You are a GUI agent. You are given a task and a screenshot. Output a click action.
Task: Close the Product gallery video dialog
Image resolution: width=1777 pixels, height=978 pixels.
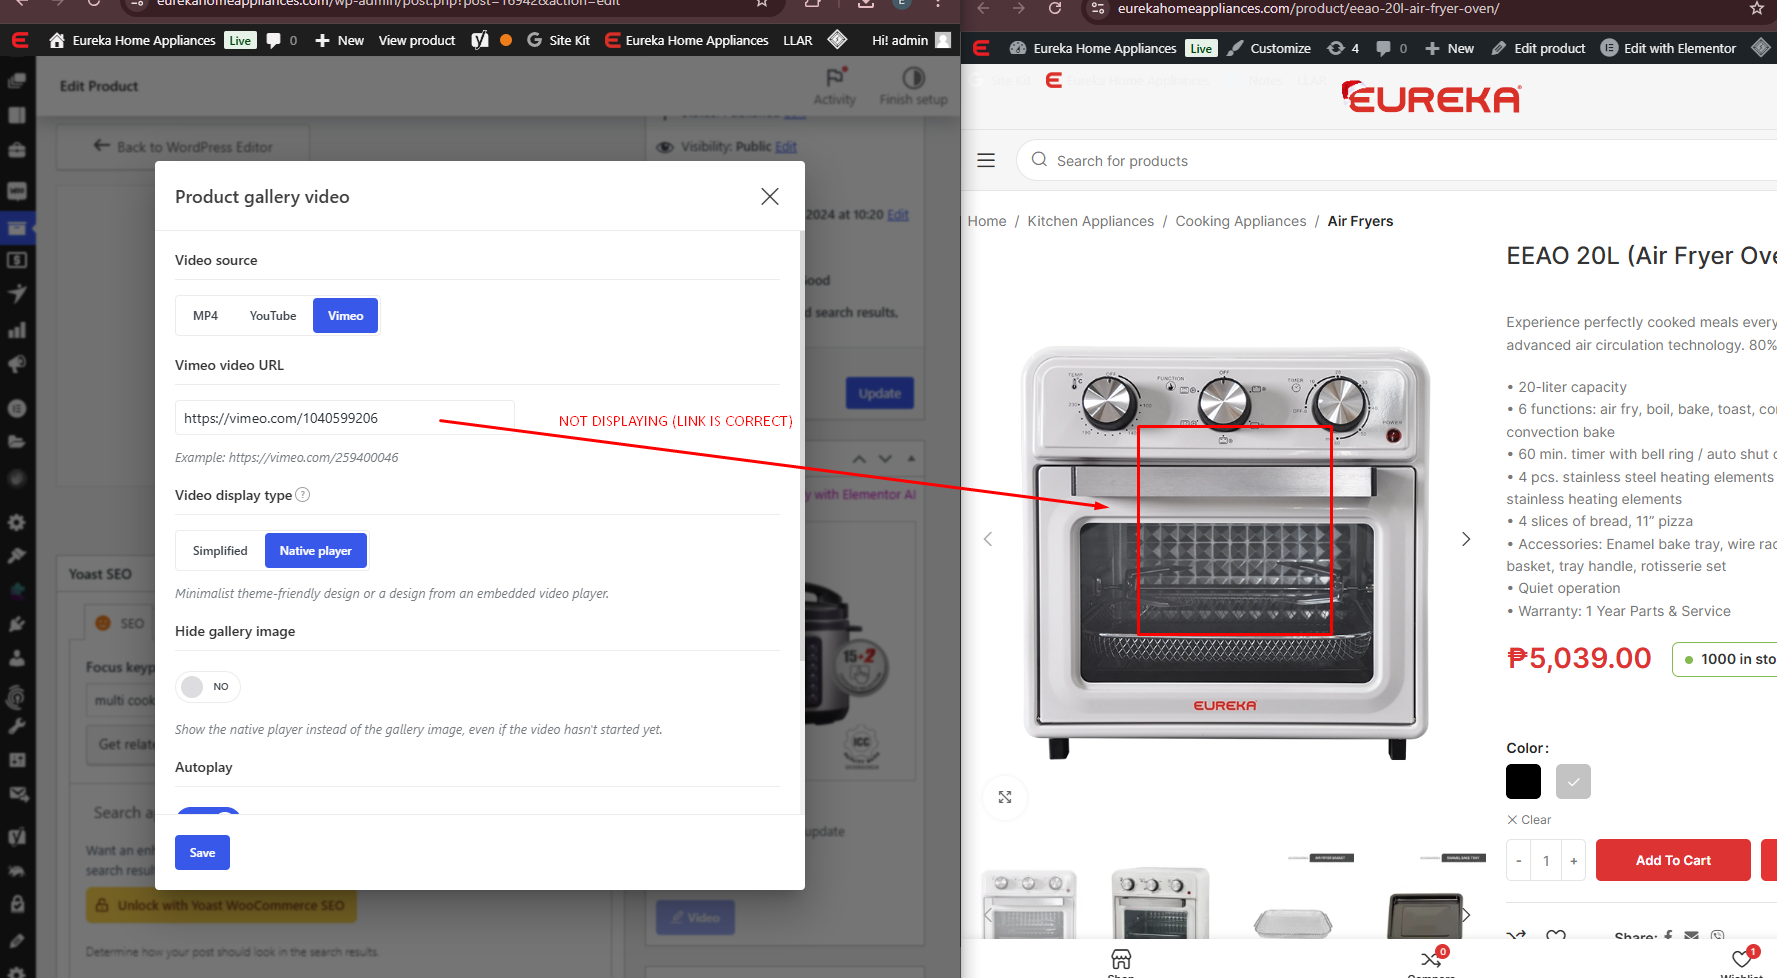(x=769, y=196)
